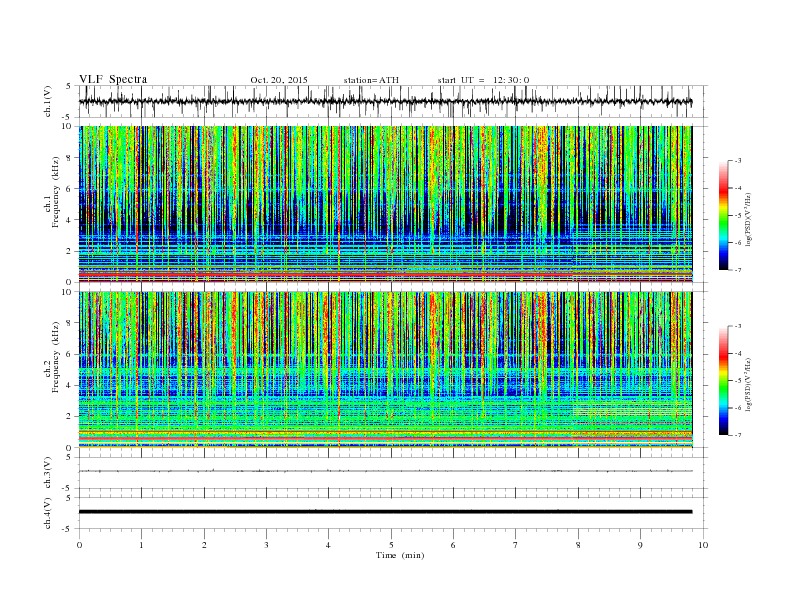Click the ch.2 spectrogram plot
The height and width of the screenshot is (612, 792).
pos(385,370)
